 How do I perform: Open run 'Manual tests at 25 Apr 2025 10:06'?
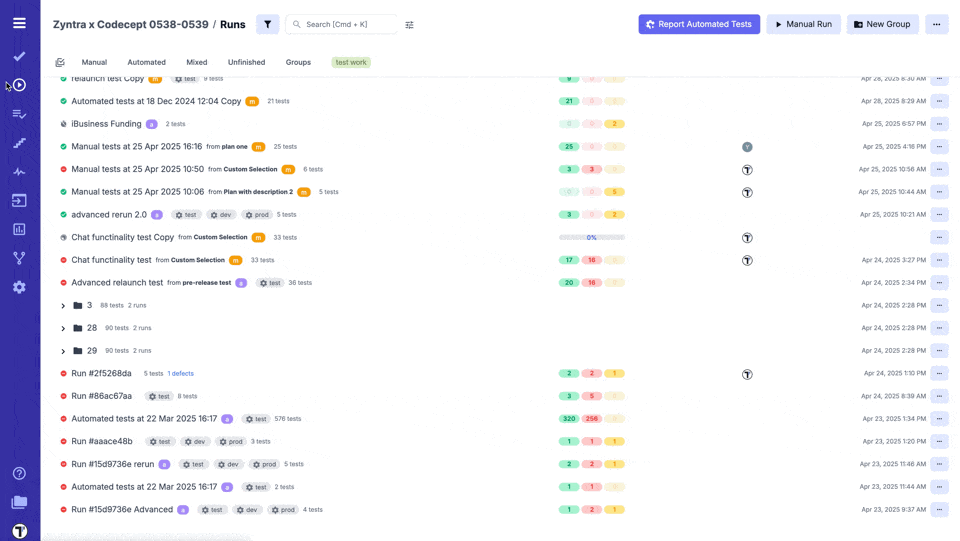point(137,192)
